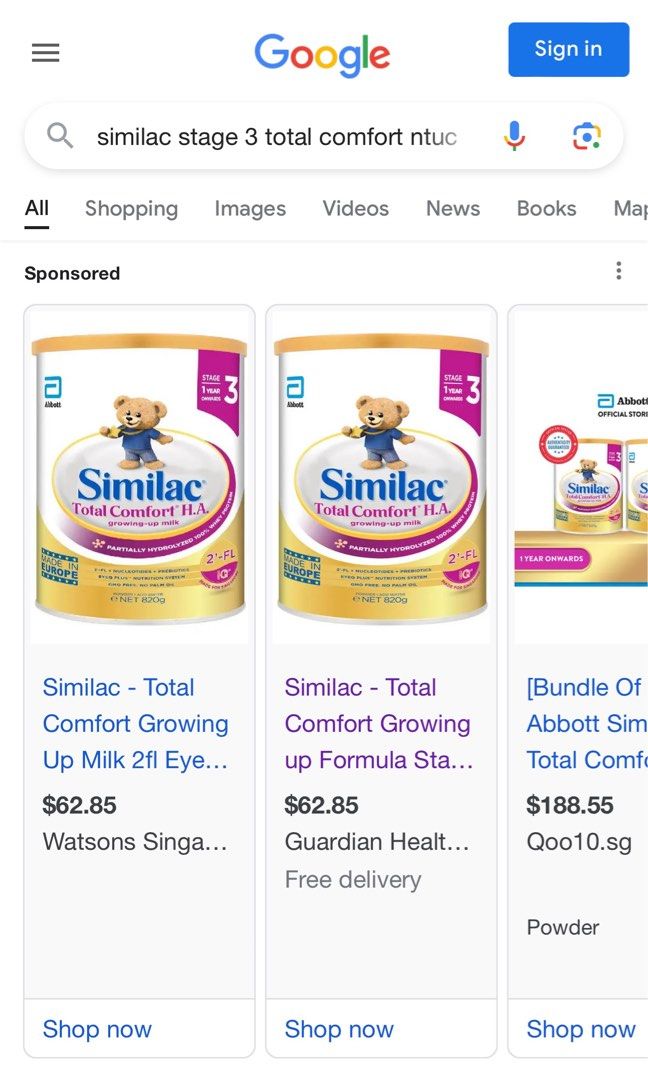Open the Sponsored ads options three-dot menu
Viewport: 648px width, 1080px height.
(618, 270)
